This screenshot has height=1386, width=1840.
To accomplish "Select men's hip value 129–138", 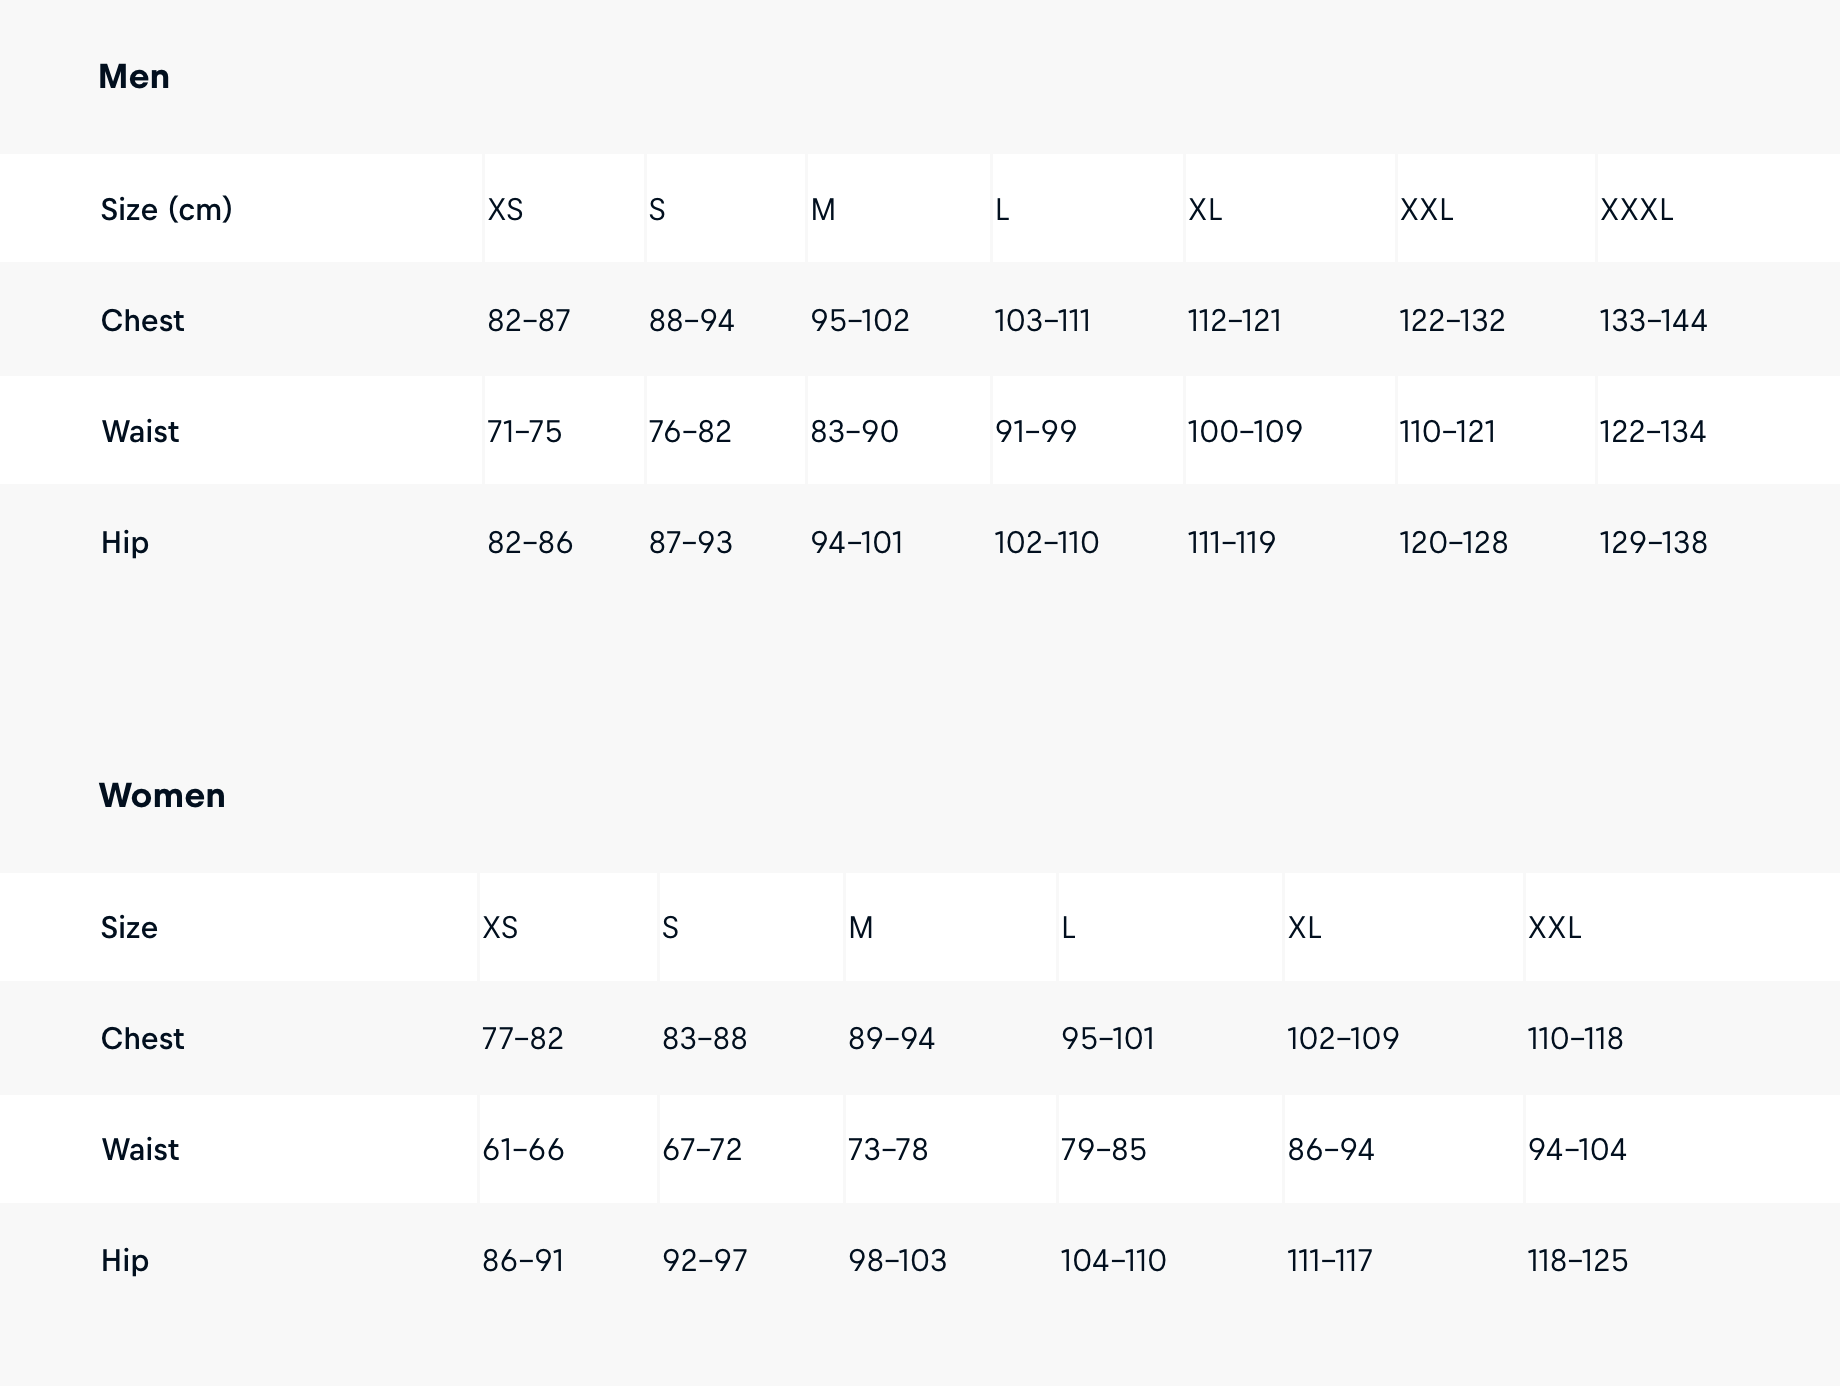I will 1653,543.
